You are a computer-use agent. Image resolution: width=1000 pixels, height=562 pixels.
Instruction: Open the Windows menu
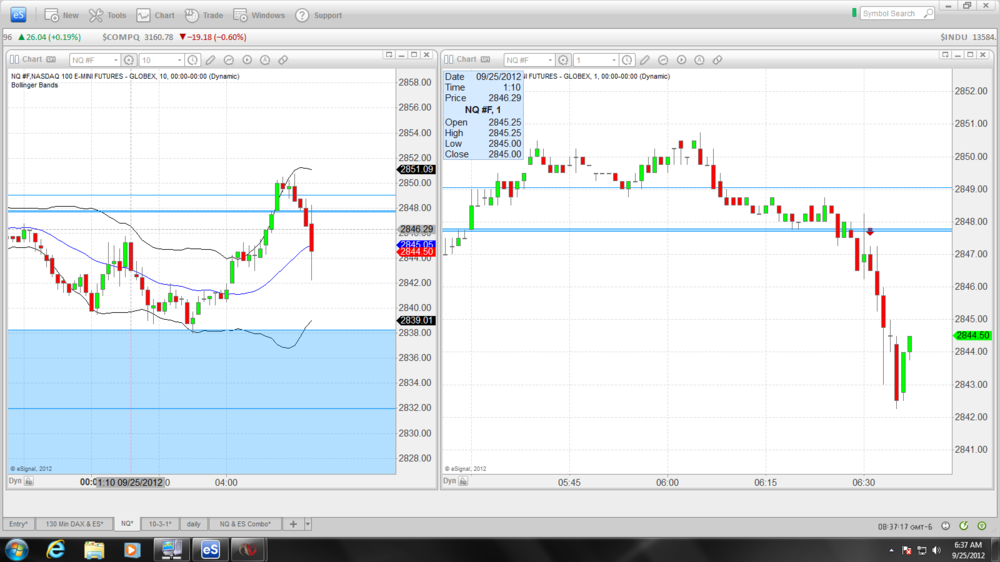point(258,15)
